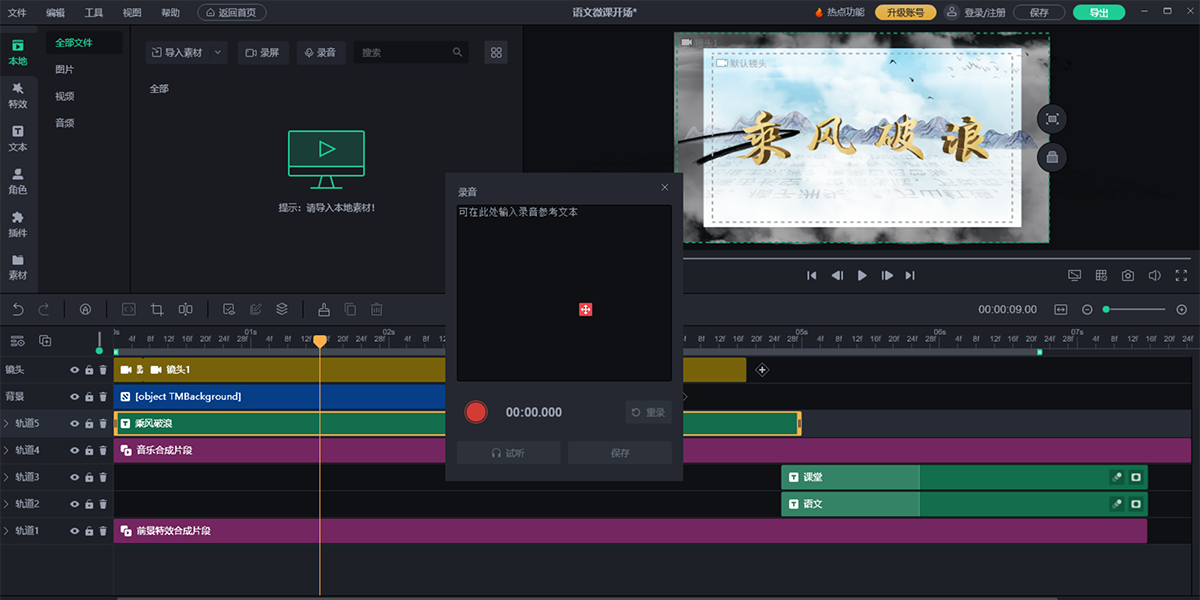The image size is (1200, 600).
Task: Click the undo arrow icon
Action: tap(18, 310)
